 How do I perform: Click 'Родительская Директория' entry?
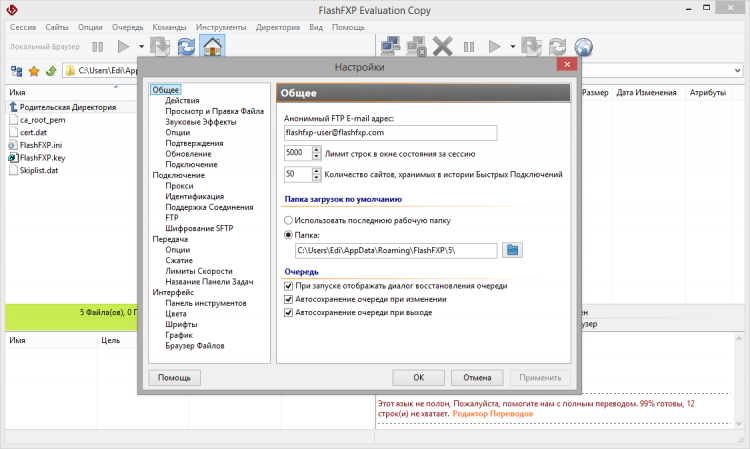pos(67,107)
